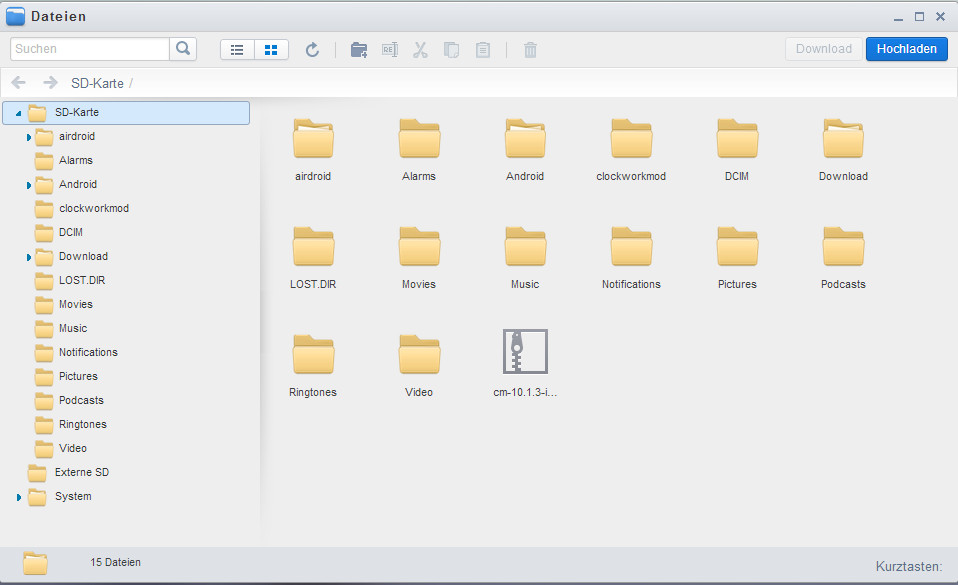This screenshot has height=585, width=958.
Task: Click the cut scissors icon
Action: [420, 50]
